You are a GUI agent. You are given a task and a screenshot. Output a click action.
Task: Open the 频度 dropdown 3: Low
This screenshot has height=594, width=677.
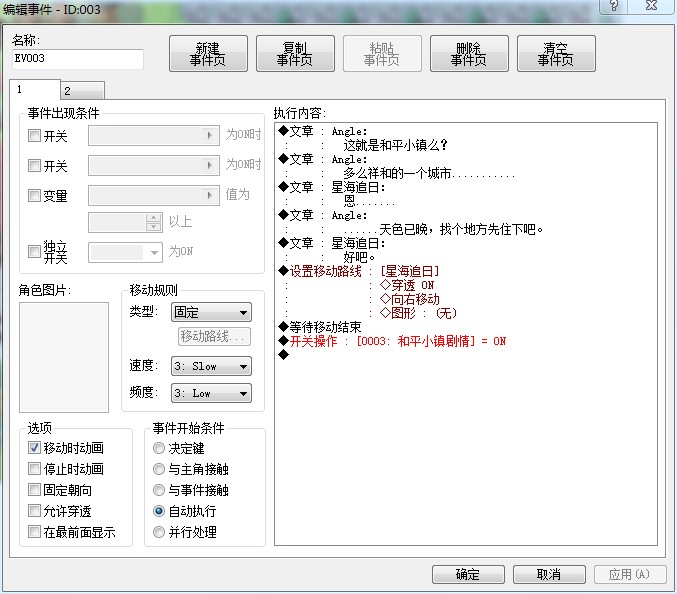click(x=211, y=393)
